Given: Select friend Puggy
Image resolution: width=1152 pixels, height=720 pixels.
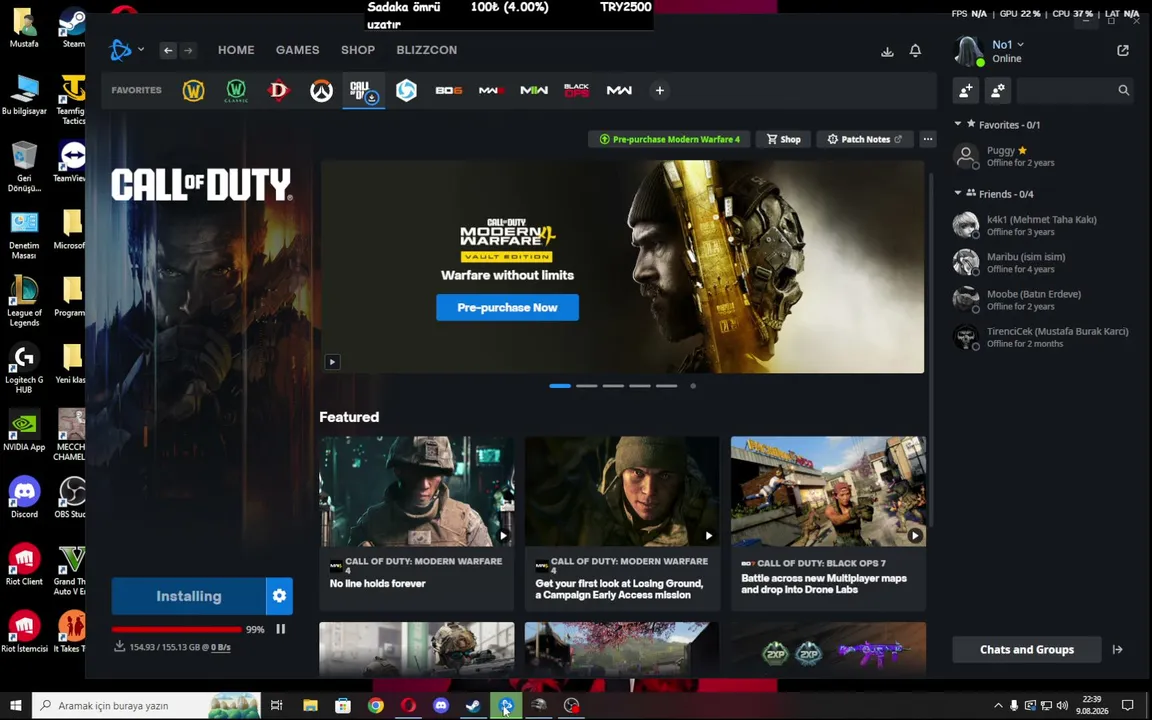Looking at the screenshot, I should [1042, 156].
